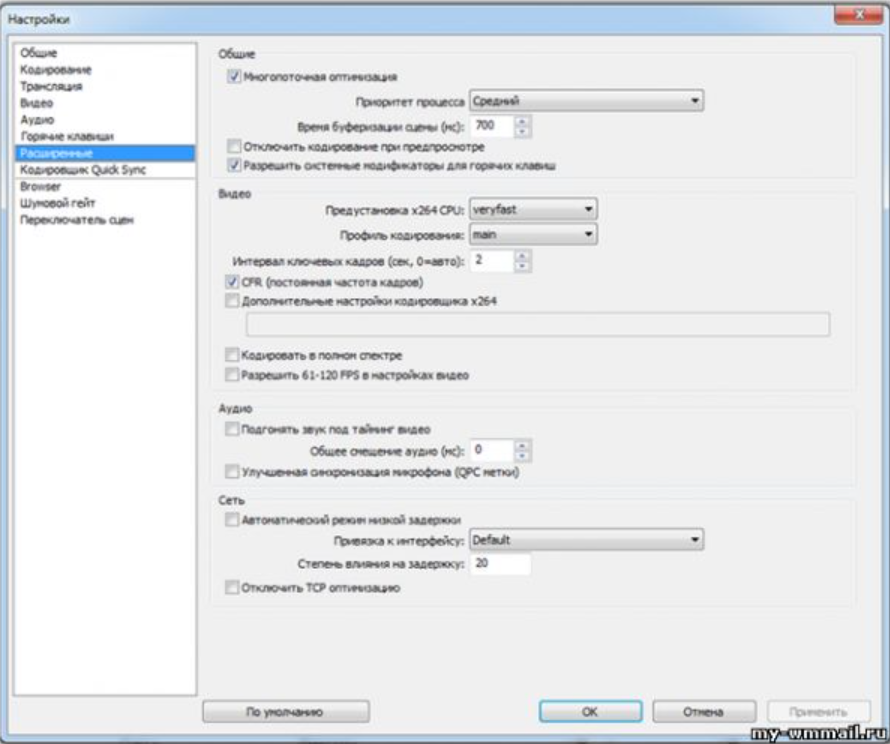Viewport: 890px width, 744px height.
Task: Increase scene buffering time with up arrow
Action: (x=522, y=121)
